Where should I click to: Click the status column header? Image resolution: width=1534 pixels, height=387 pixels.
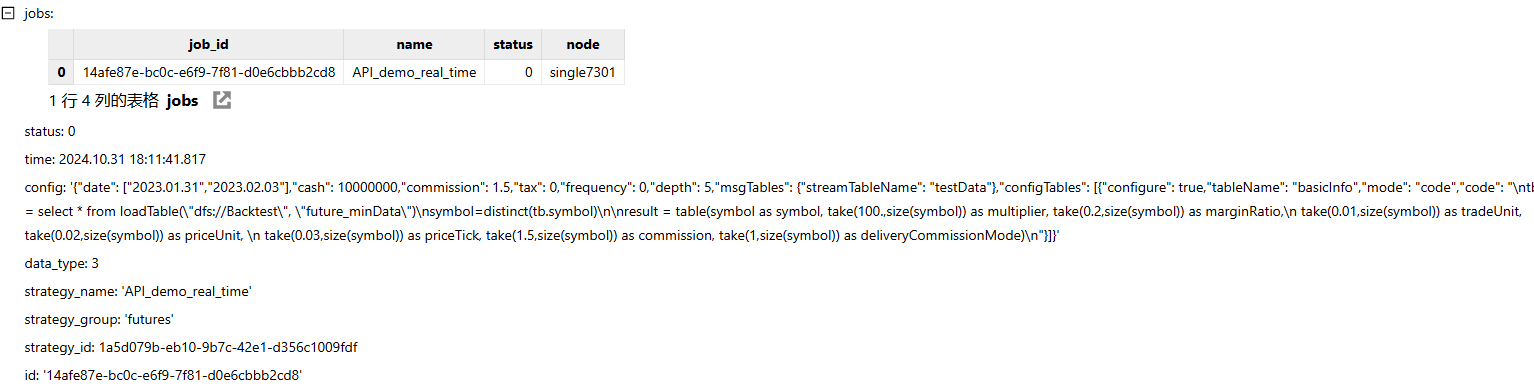pyautogui.click(x=513, y=45)
